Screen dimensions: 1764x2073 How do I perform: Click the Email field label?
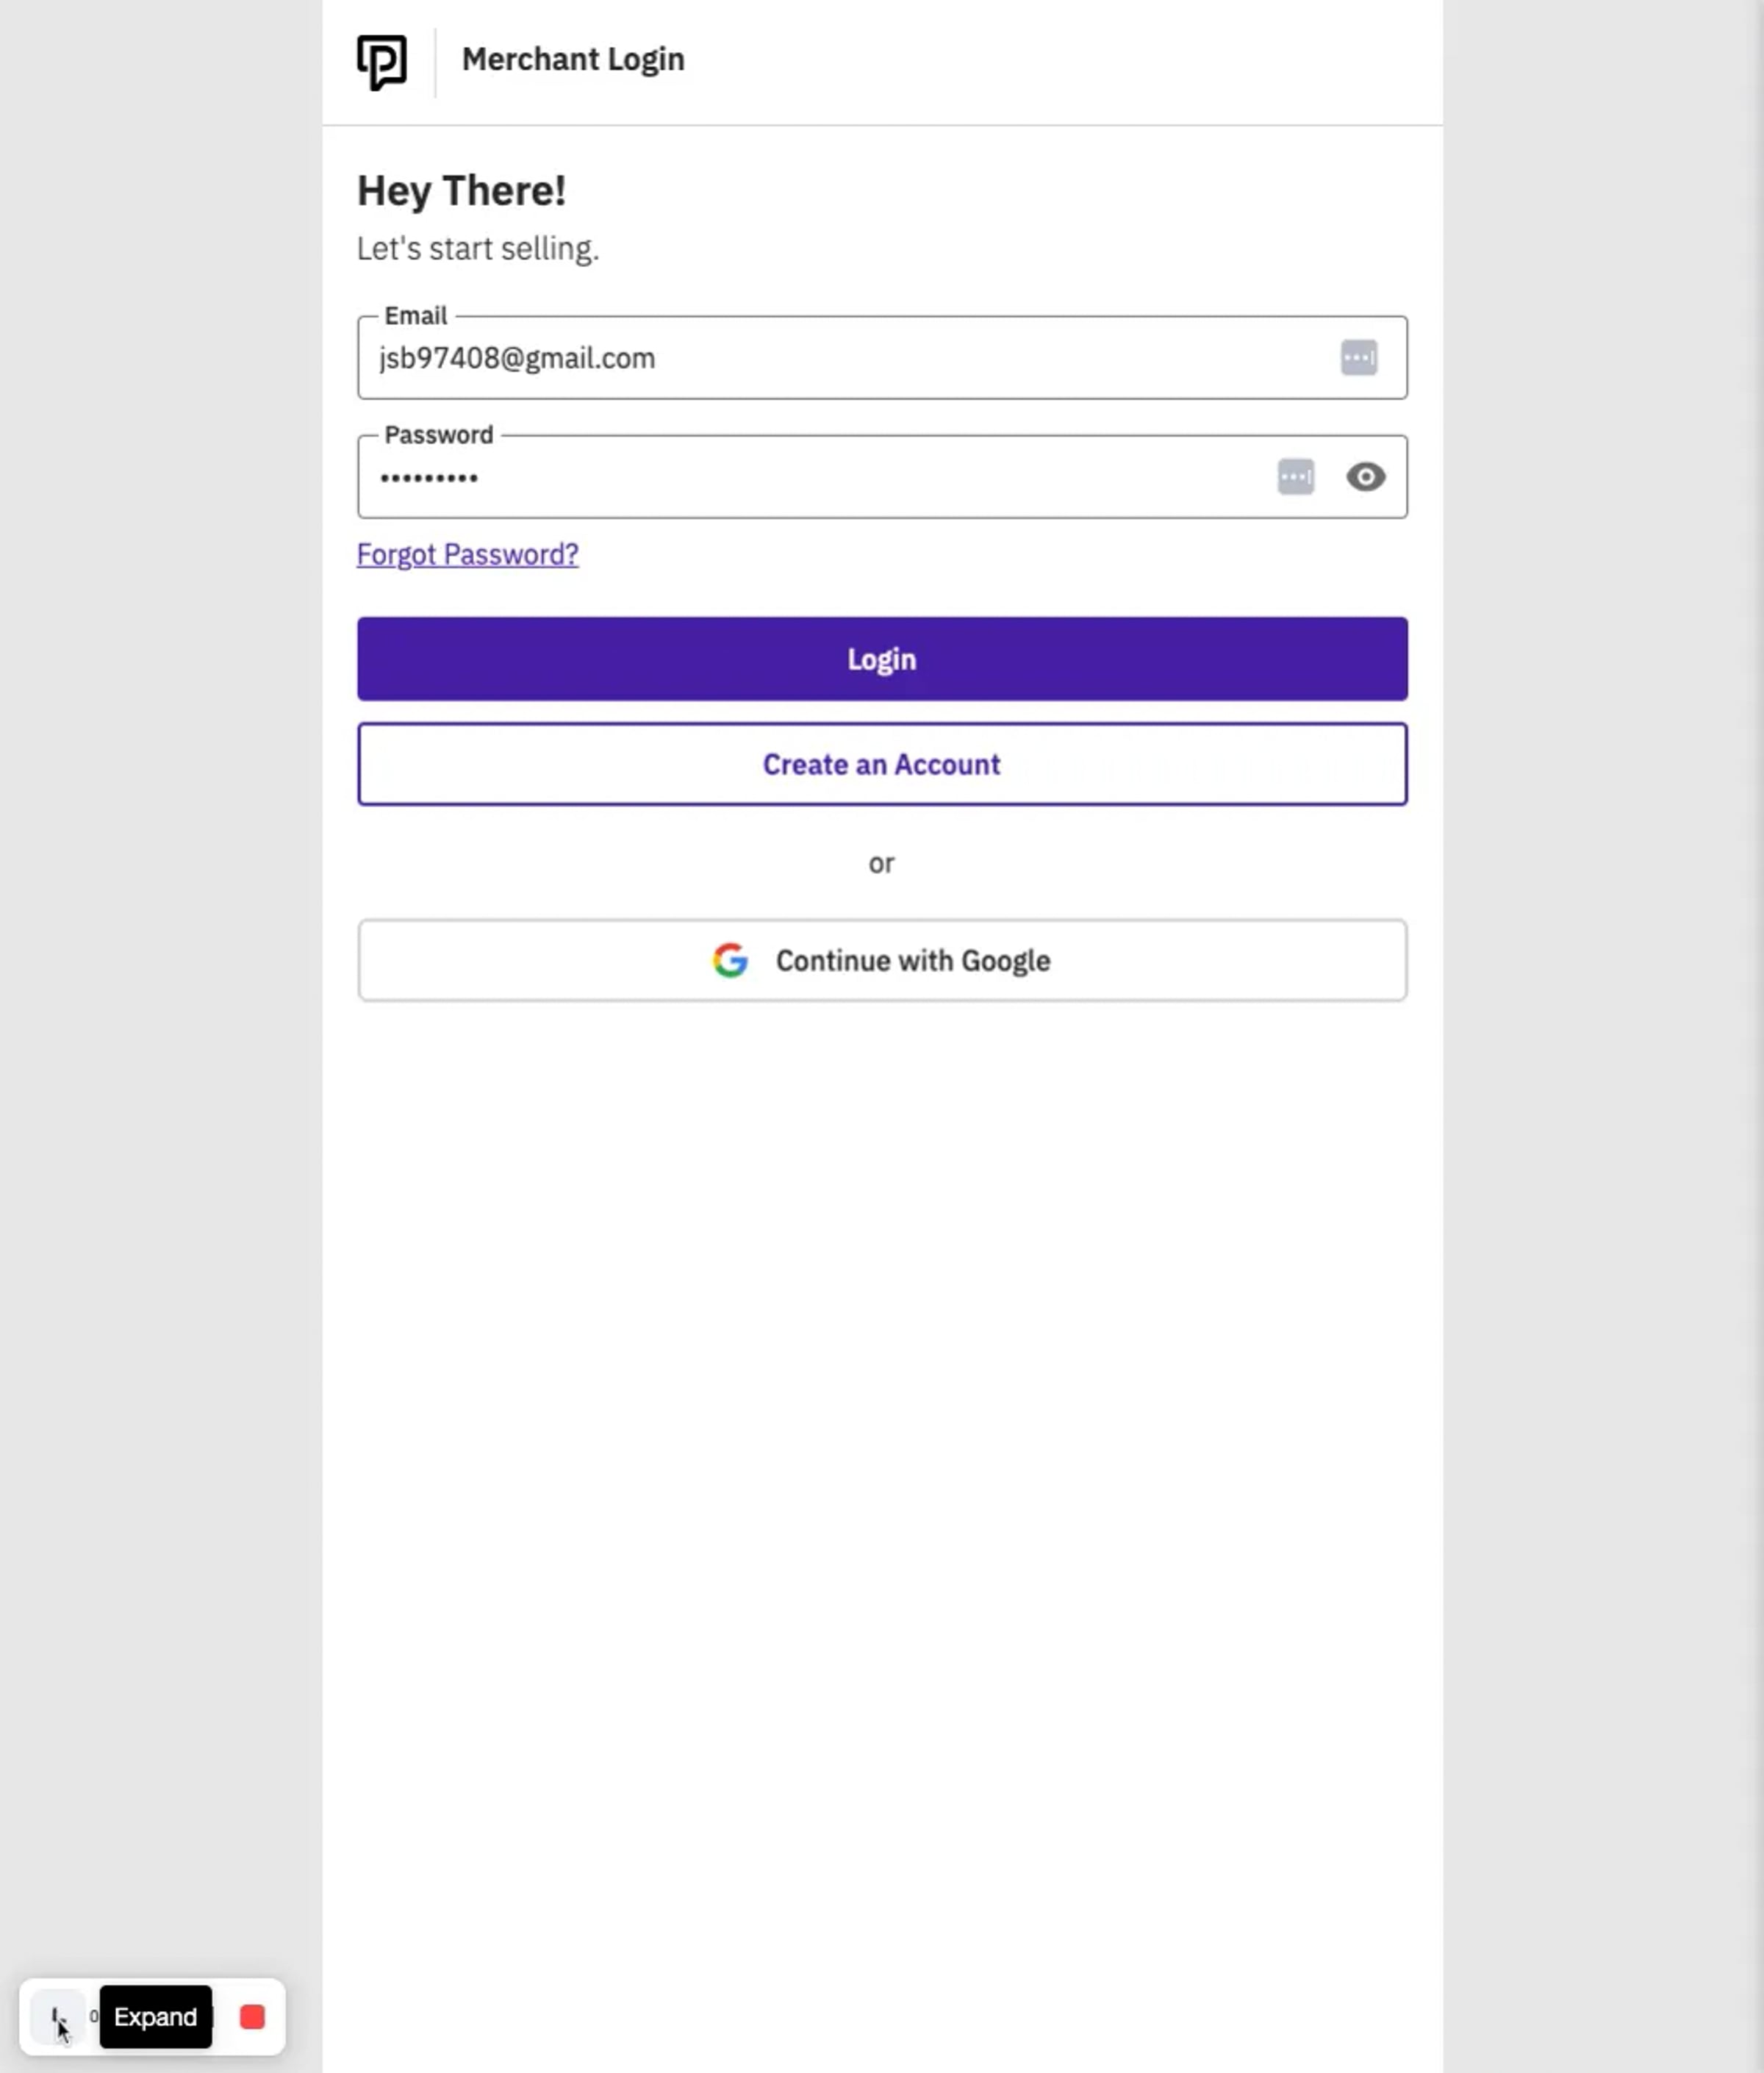click(x=415, y=316)
